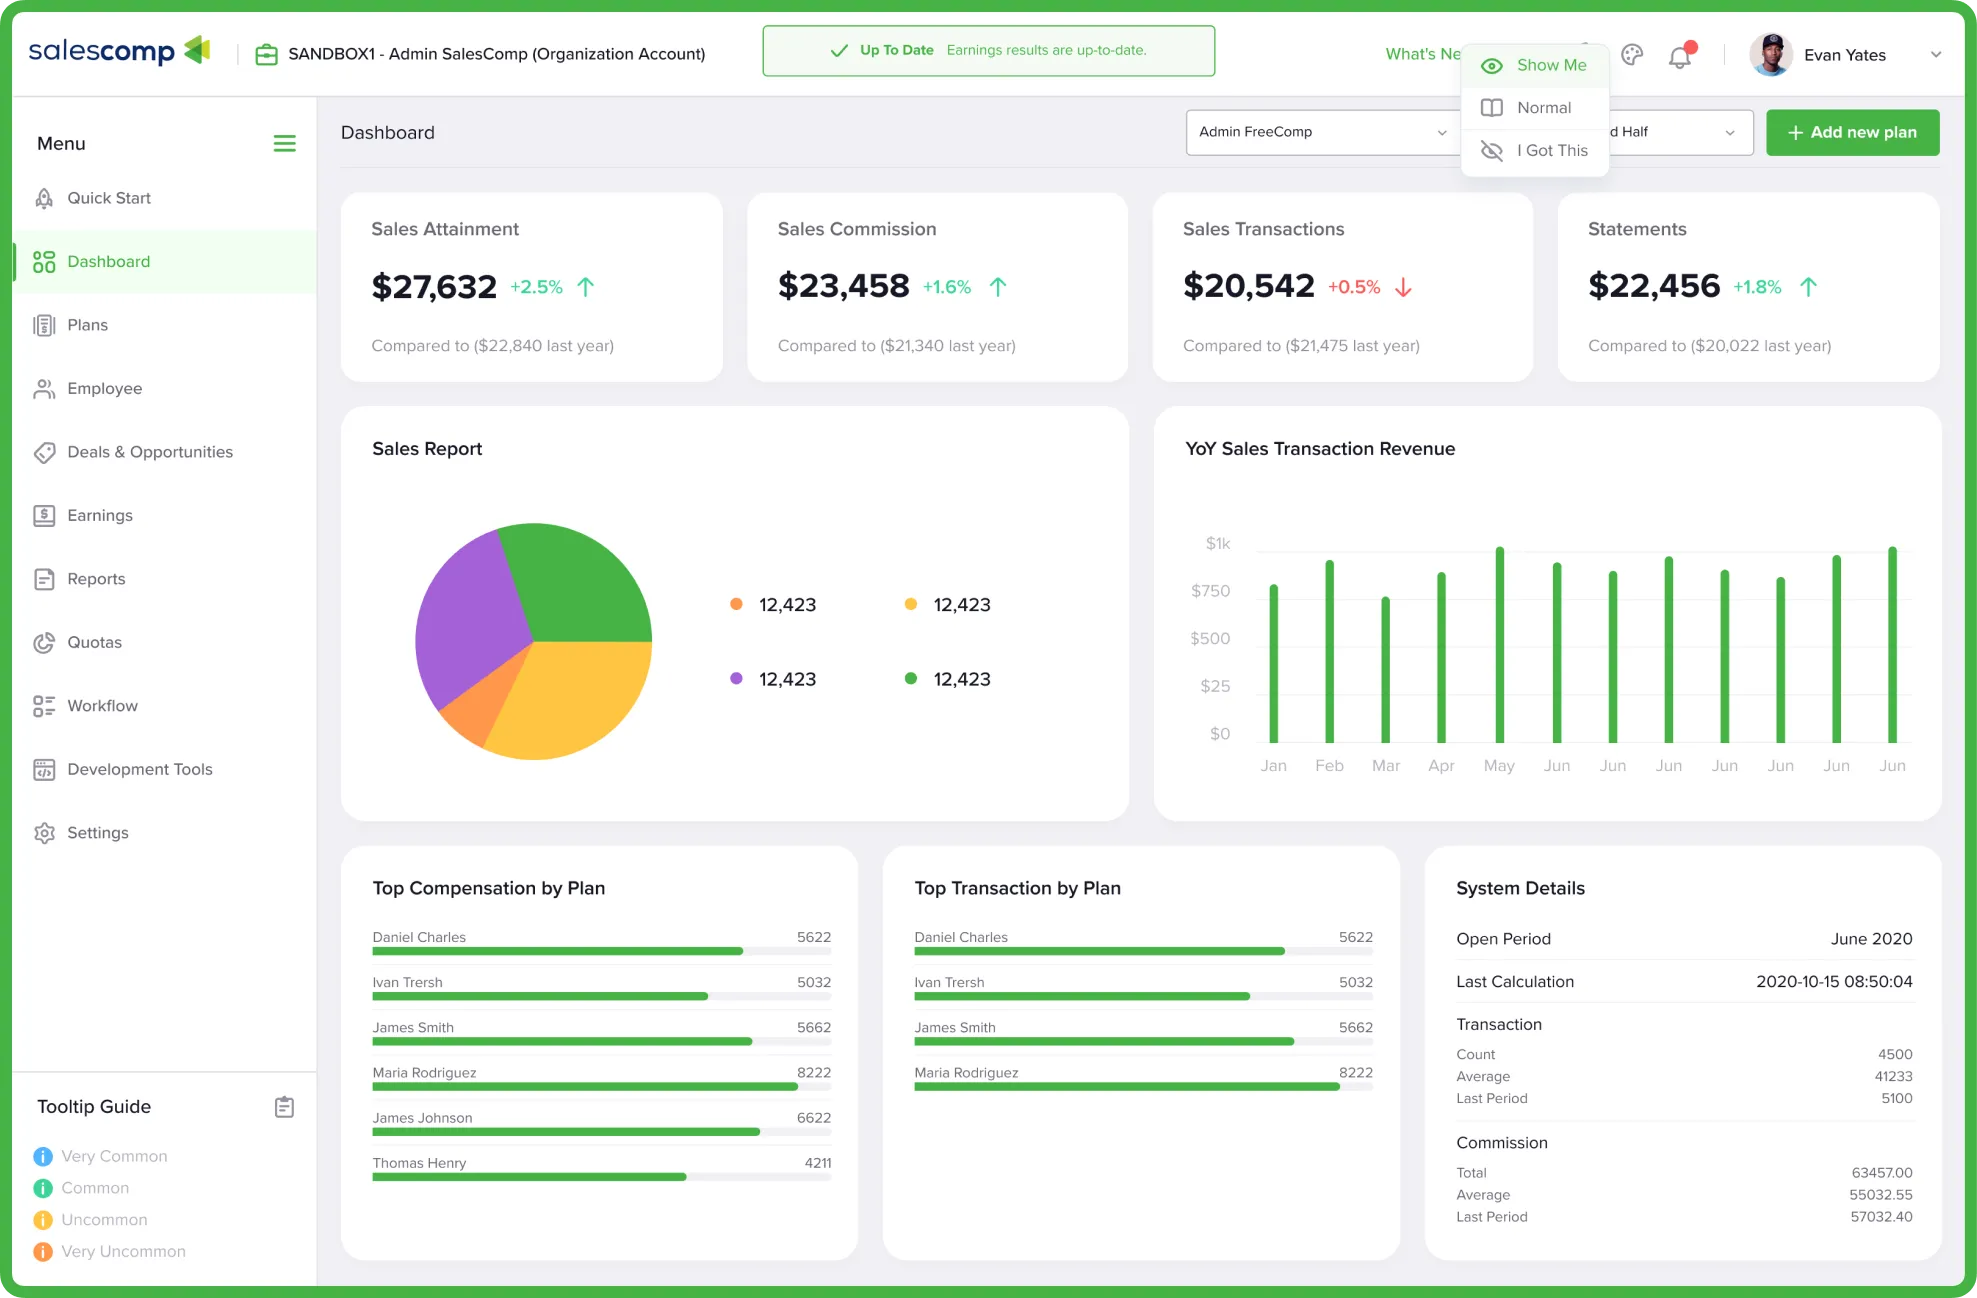Click Thomas Henry compensation progress bar
The height and width of the screenshot is (1298, 1977).
click(x=601, y=1177)
